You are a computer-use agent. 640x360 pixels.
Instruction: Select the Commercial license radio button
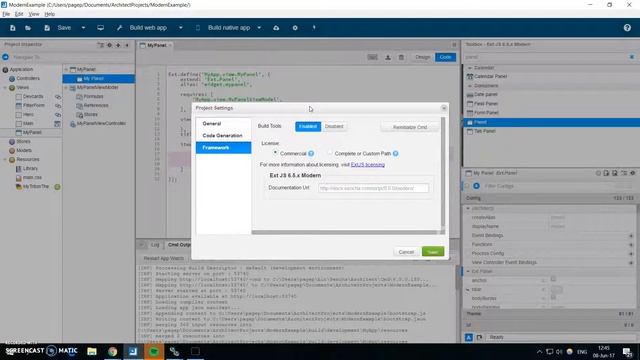pos(276,153)
